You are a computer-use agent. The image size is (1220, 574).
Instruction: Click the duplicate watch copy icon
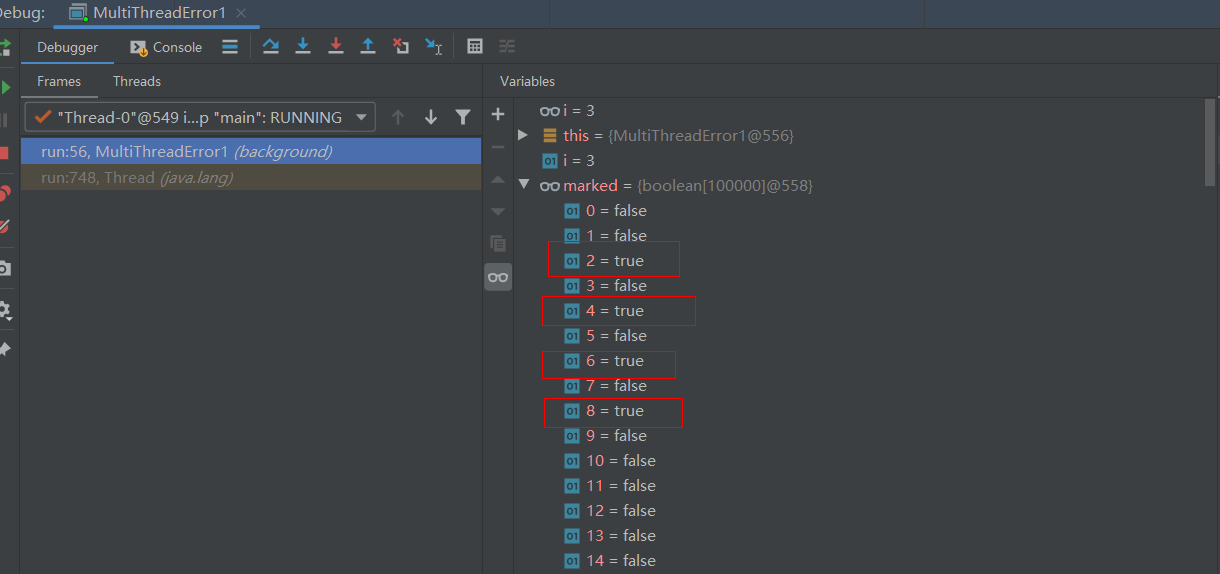(498, 244)
